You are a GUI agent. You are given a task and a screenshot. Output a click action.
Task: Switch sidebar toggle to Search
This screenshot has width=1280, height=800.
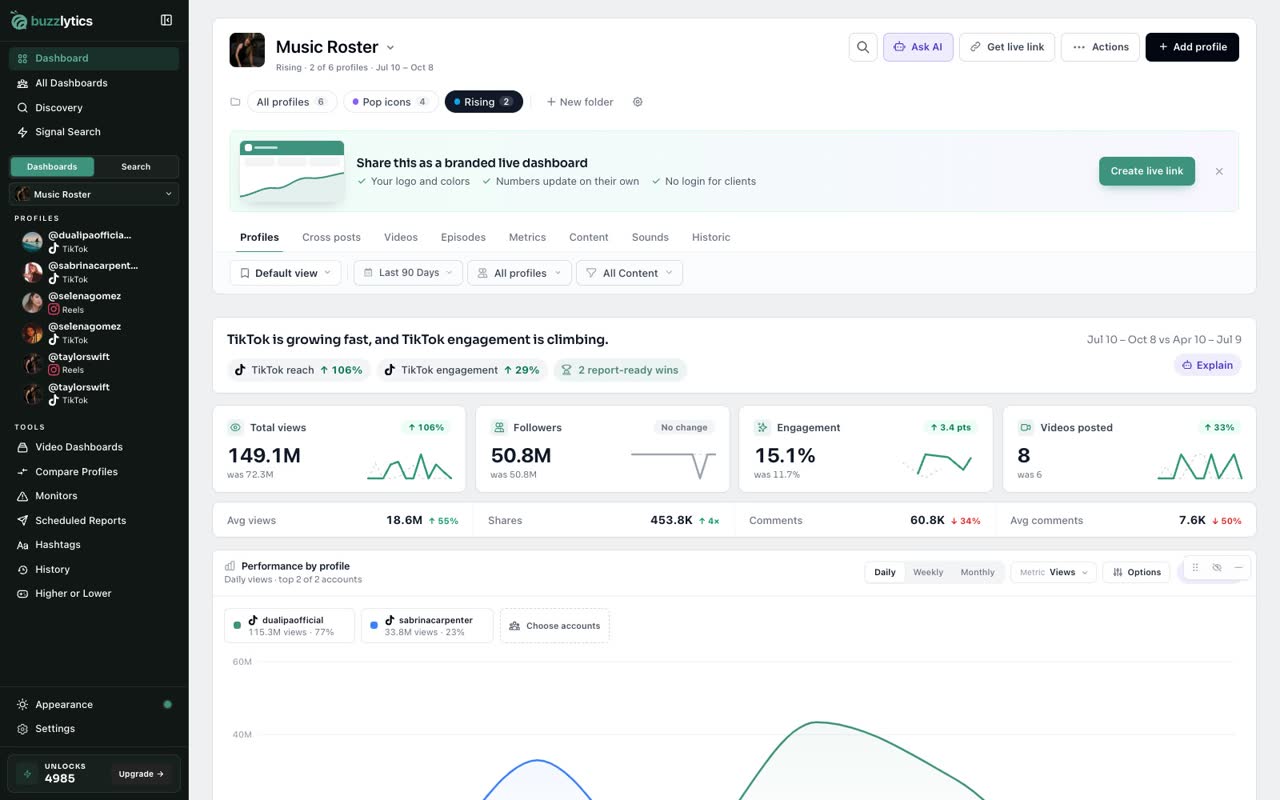pos(136,167)
